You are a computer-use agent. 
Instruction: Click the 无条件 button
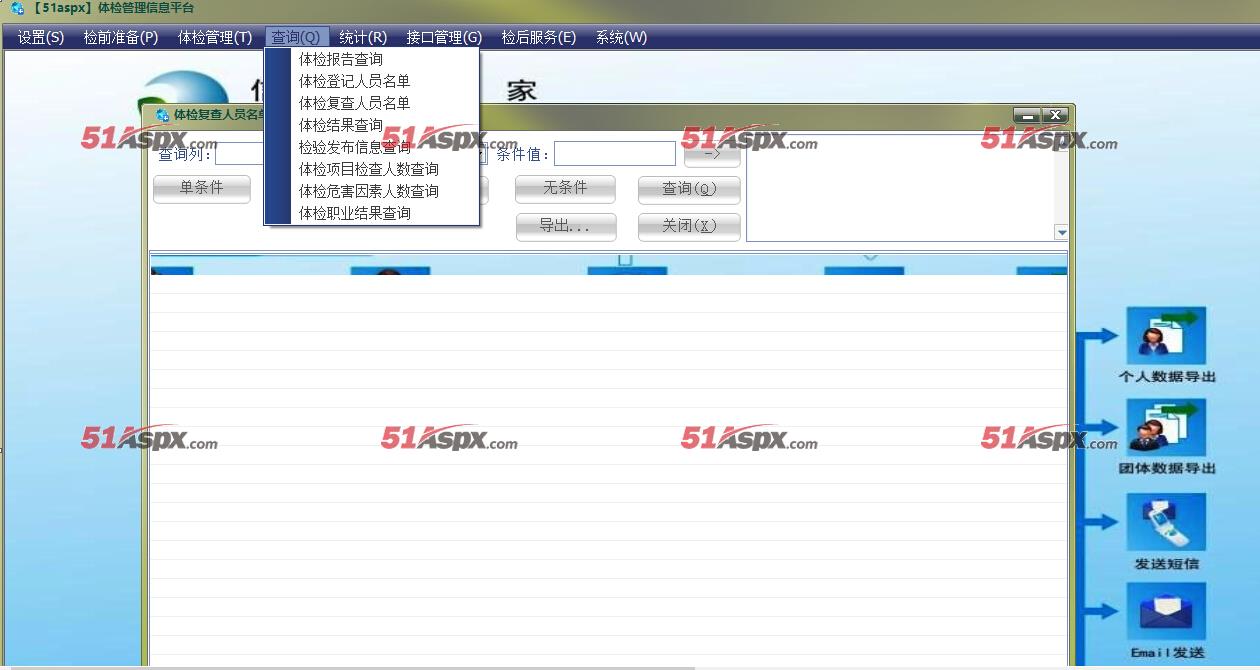click(565, 188)
